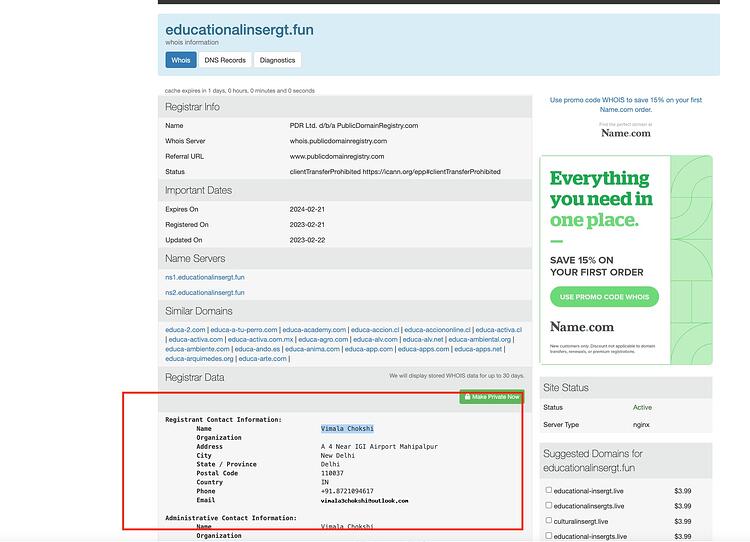Click the nginx server type value
The height and width of the screenshot is (542, 750).
641,424
